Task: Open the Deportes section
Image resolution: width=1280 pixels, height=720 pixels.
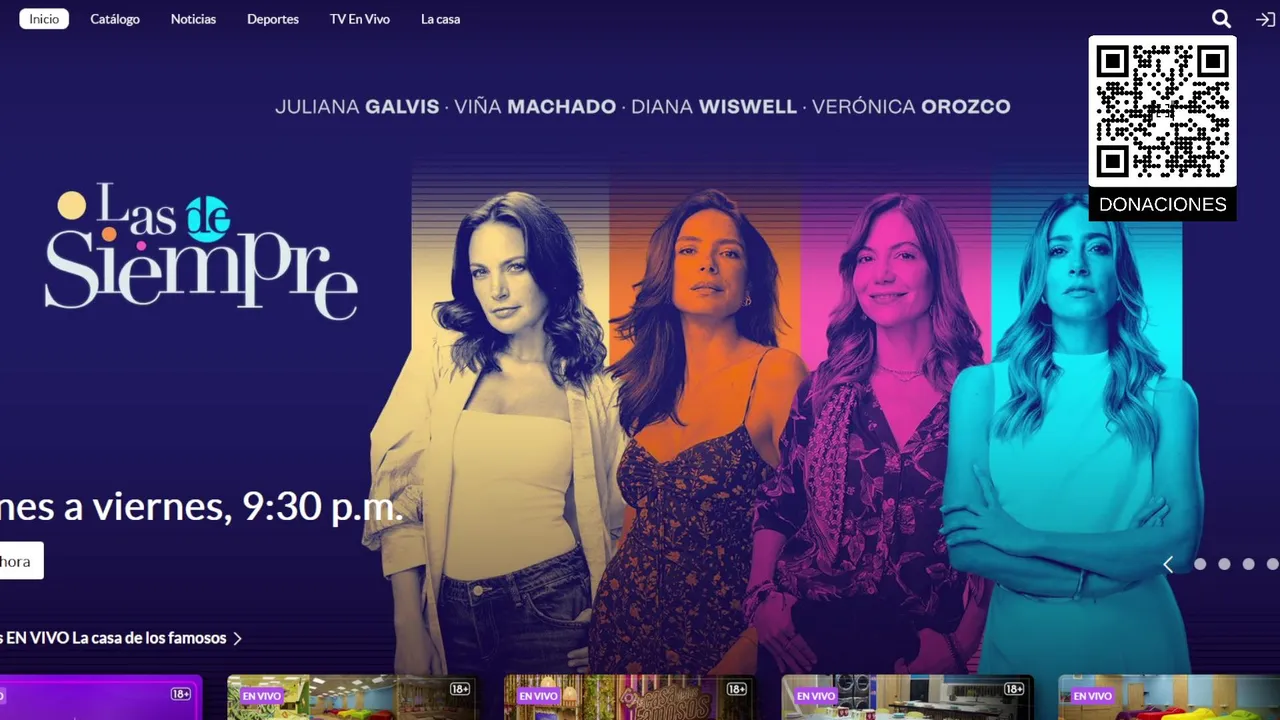Action: 273,19
